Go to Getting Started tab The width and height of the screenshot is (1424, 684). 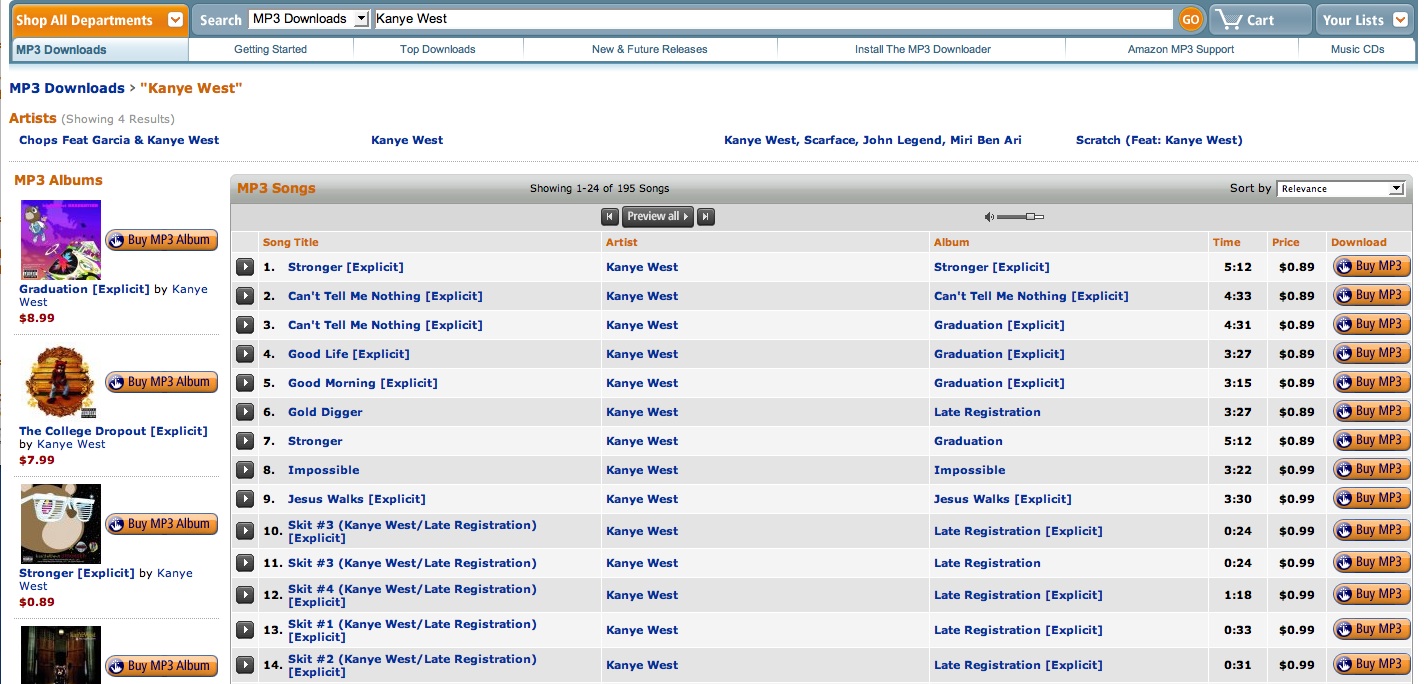coord(271,49)
